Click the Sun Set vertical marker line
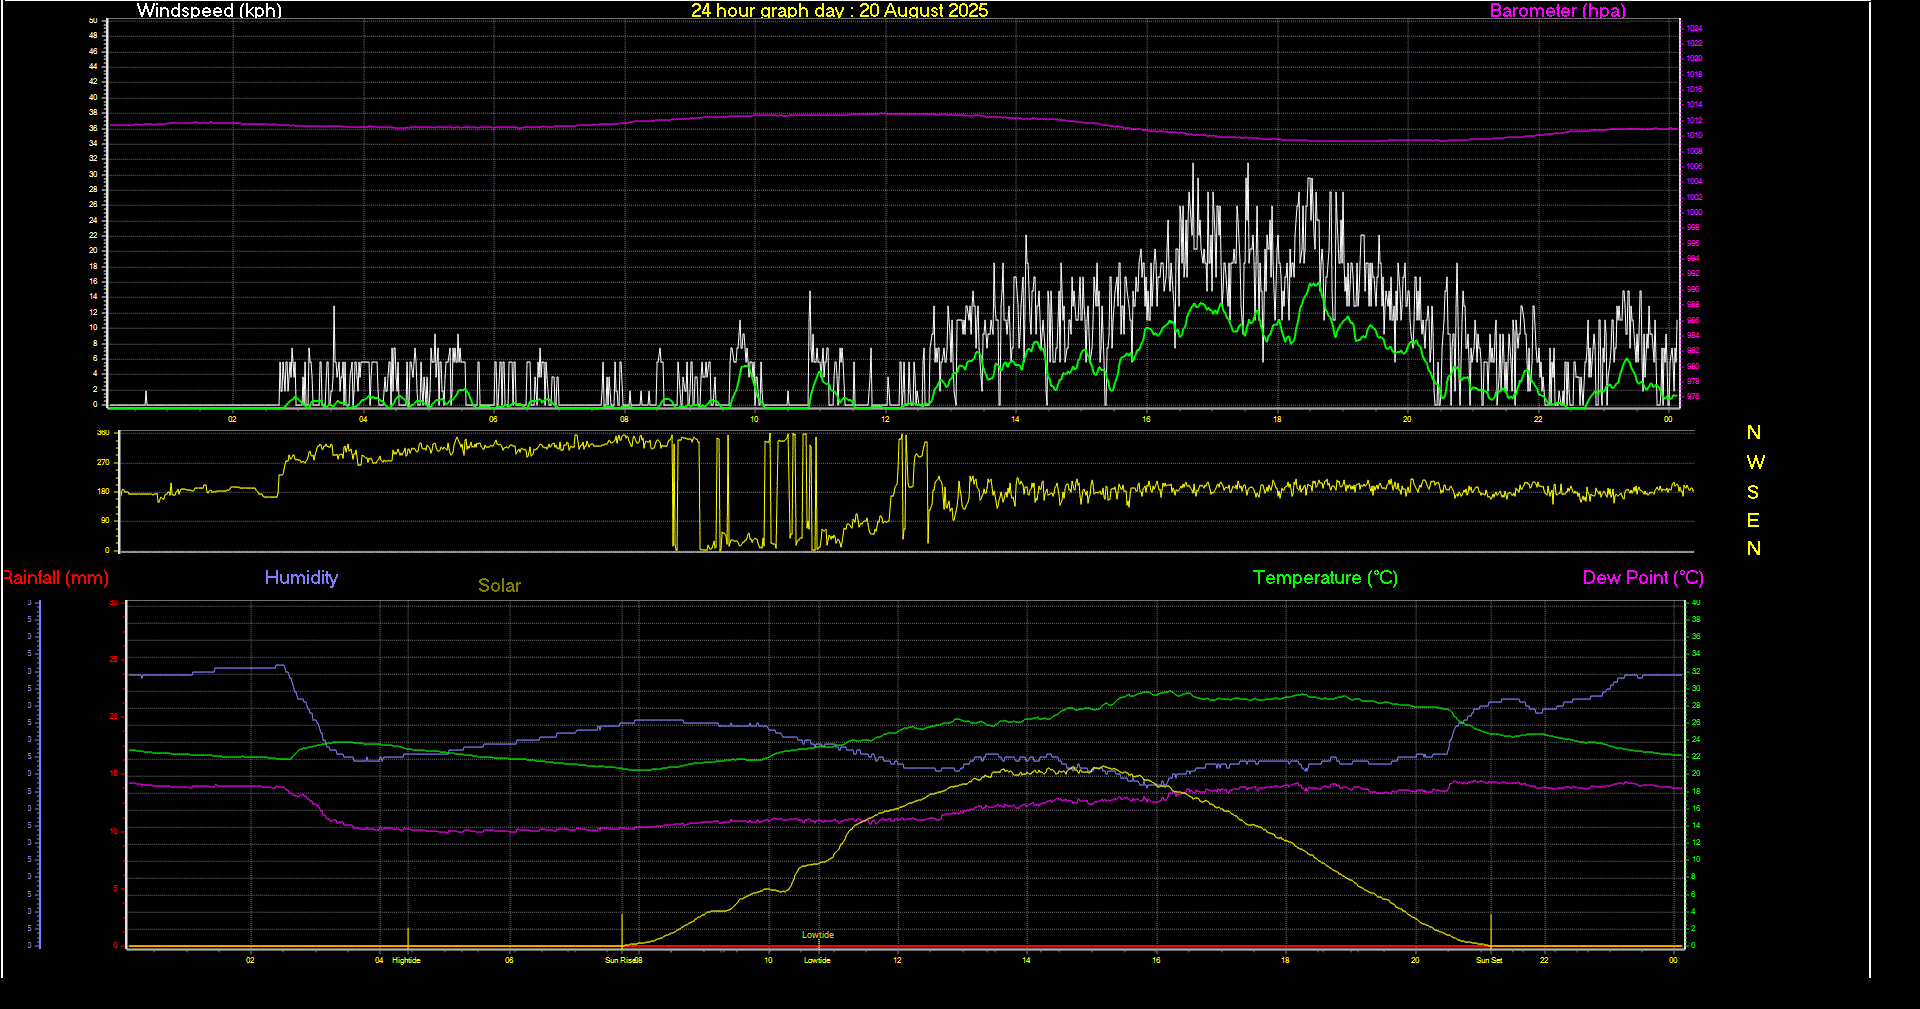 [1491, 930]
